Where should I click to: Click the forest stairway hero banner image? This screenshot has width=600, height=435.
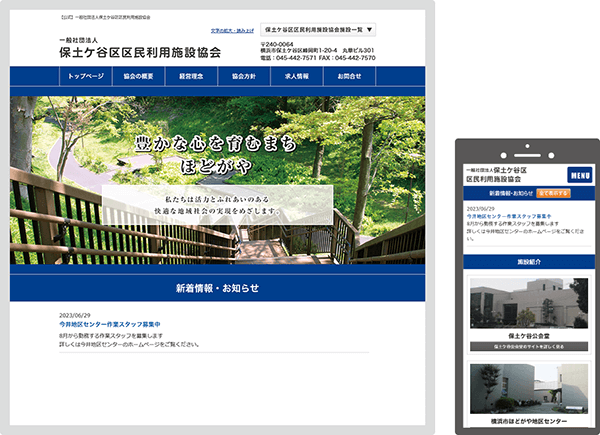pyautogui.click(x=217, y=180)
